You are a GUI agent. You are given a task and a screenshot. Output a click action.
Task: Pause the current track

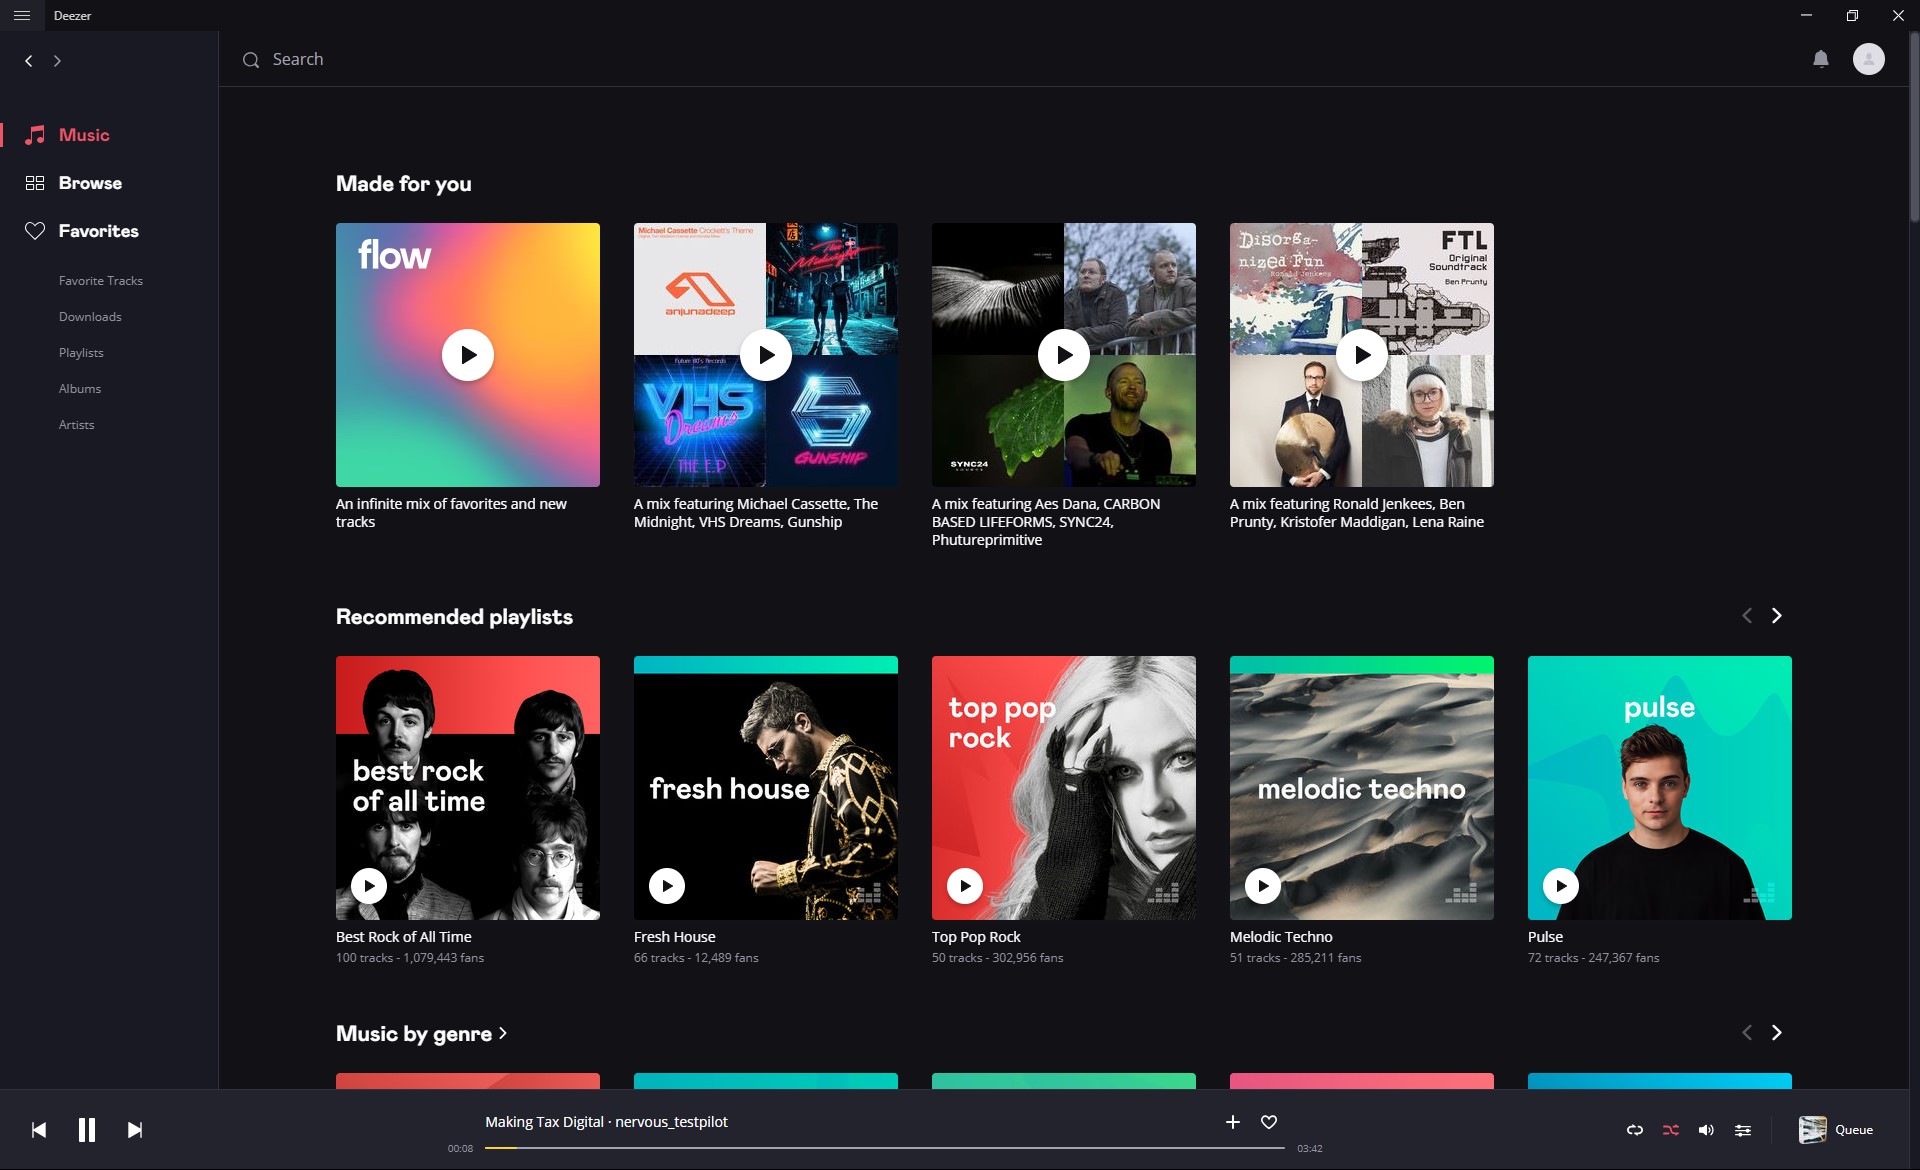(87, 1130)
